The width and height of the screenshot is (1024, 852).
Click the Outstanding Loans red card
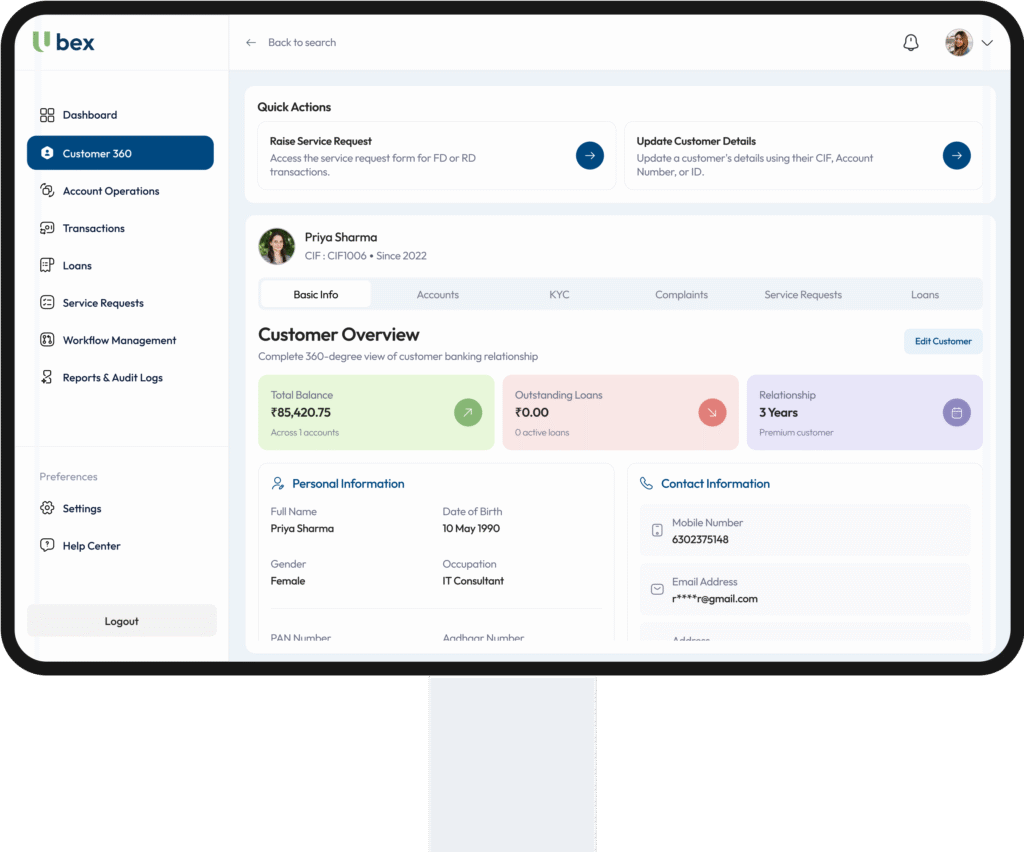620,412
